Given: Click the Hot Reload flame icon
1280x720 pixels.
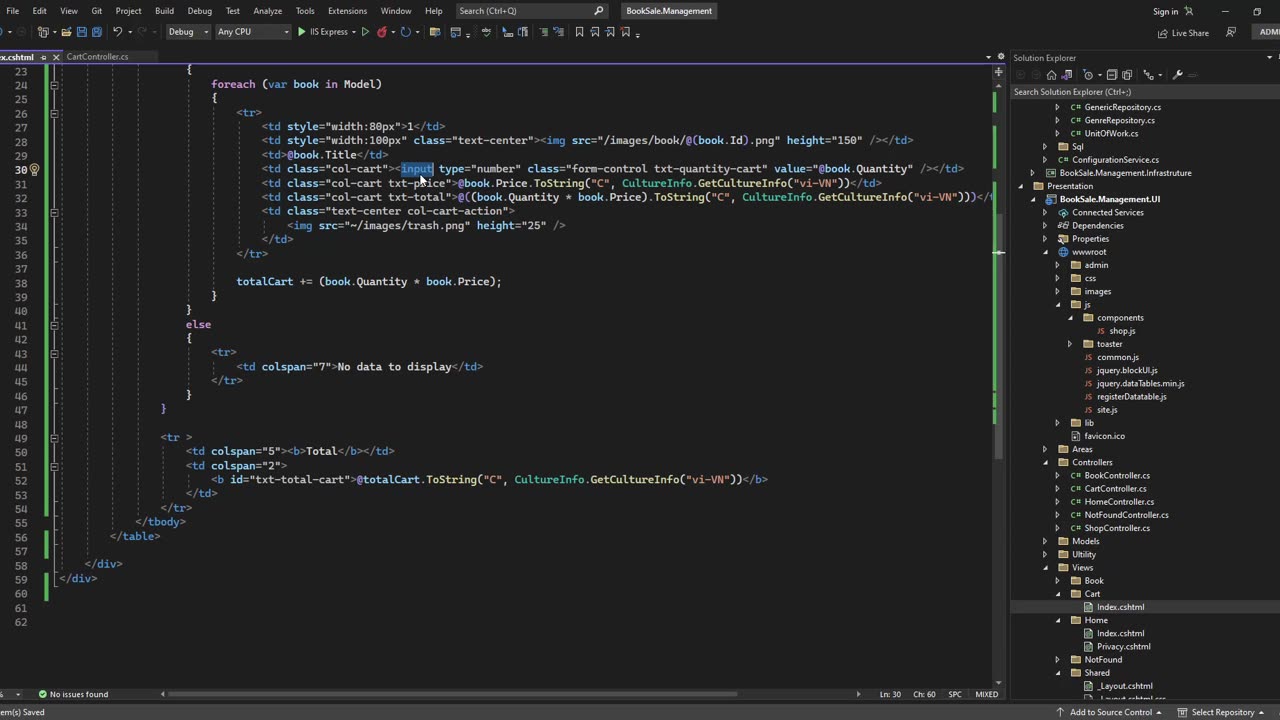Looking at the screenshot, I should 382,32.
